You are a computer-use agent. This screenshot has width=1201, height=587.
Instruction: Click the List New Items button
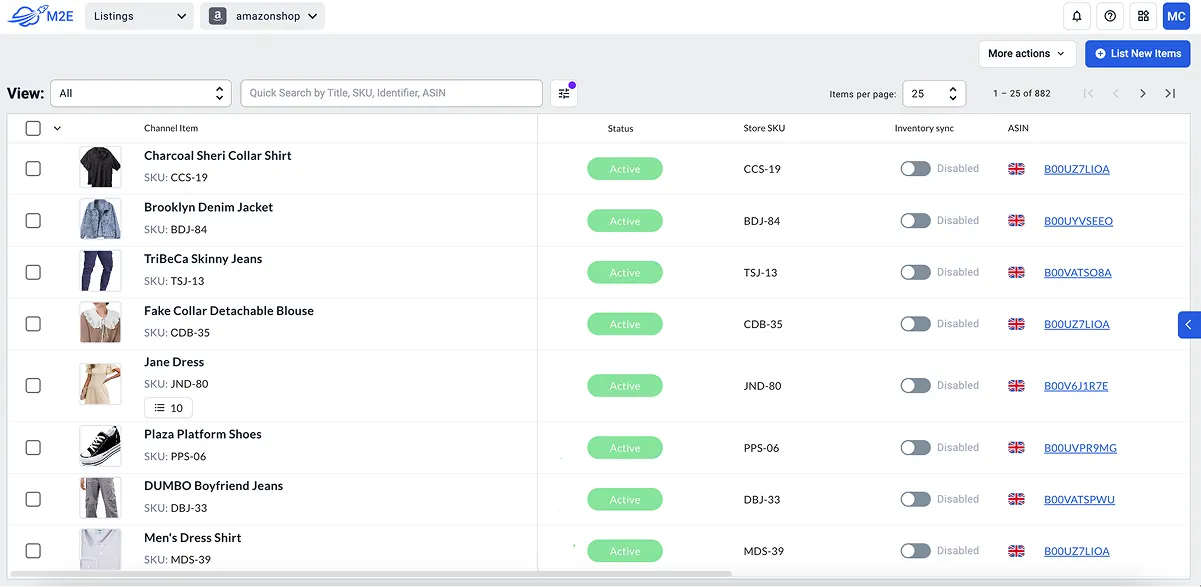pos(1137,53)
